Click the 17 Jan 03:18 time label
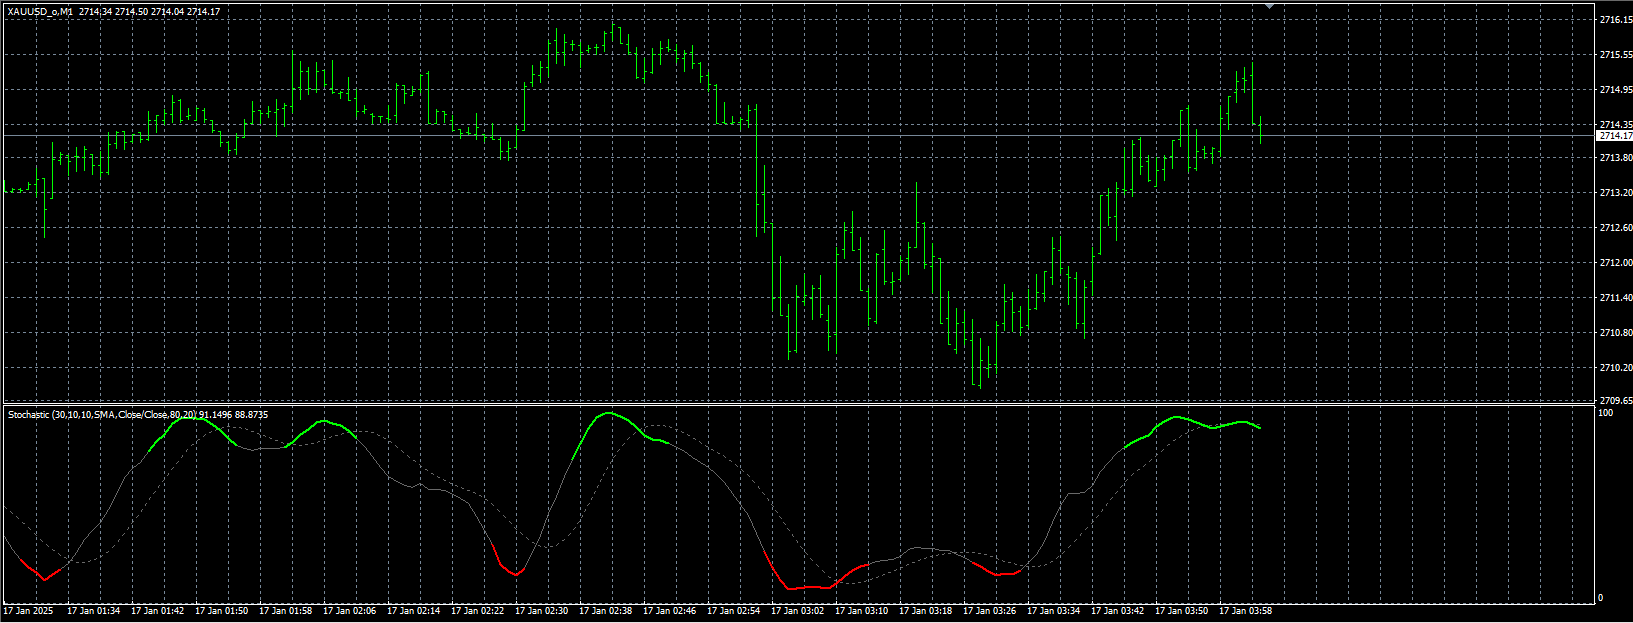Image resolution: width=1633 pixels, height=623 pixels. click(925, 610)
